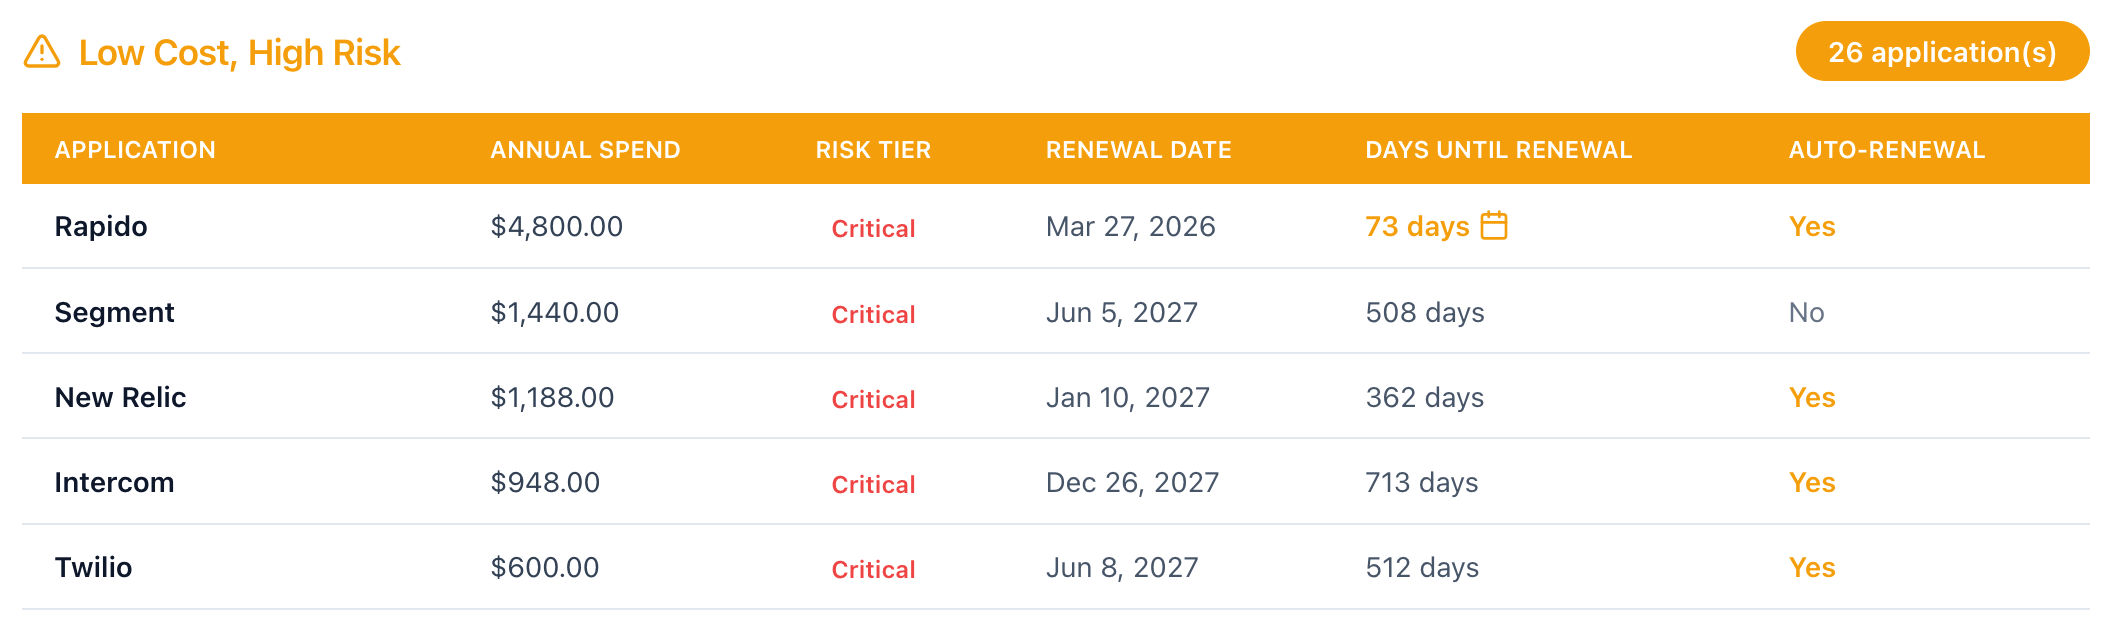Open the Rapido application entry
The width and height of the screenshot is (2112, 622).
(100, 226)
